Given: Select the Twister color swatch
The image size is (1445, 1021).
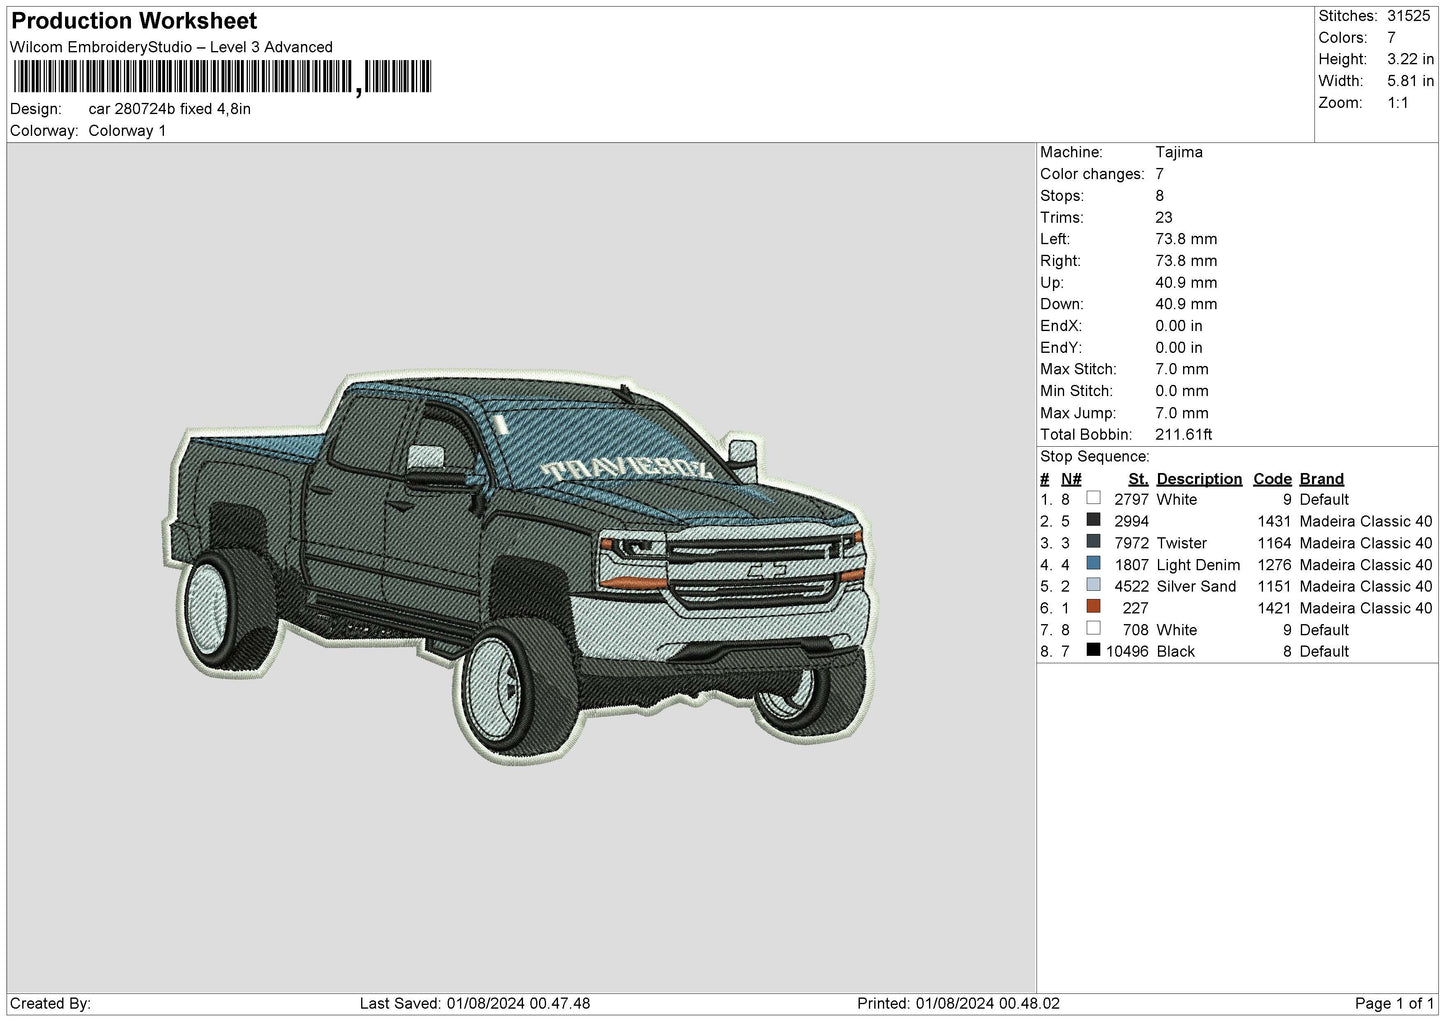Looking at the screenshot, I should 1093,542.
